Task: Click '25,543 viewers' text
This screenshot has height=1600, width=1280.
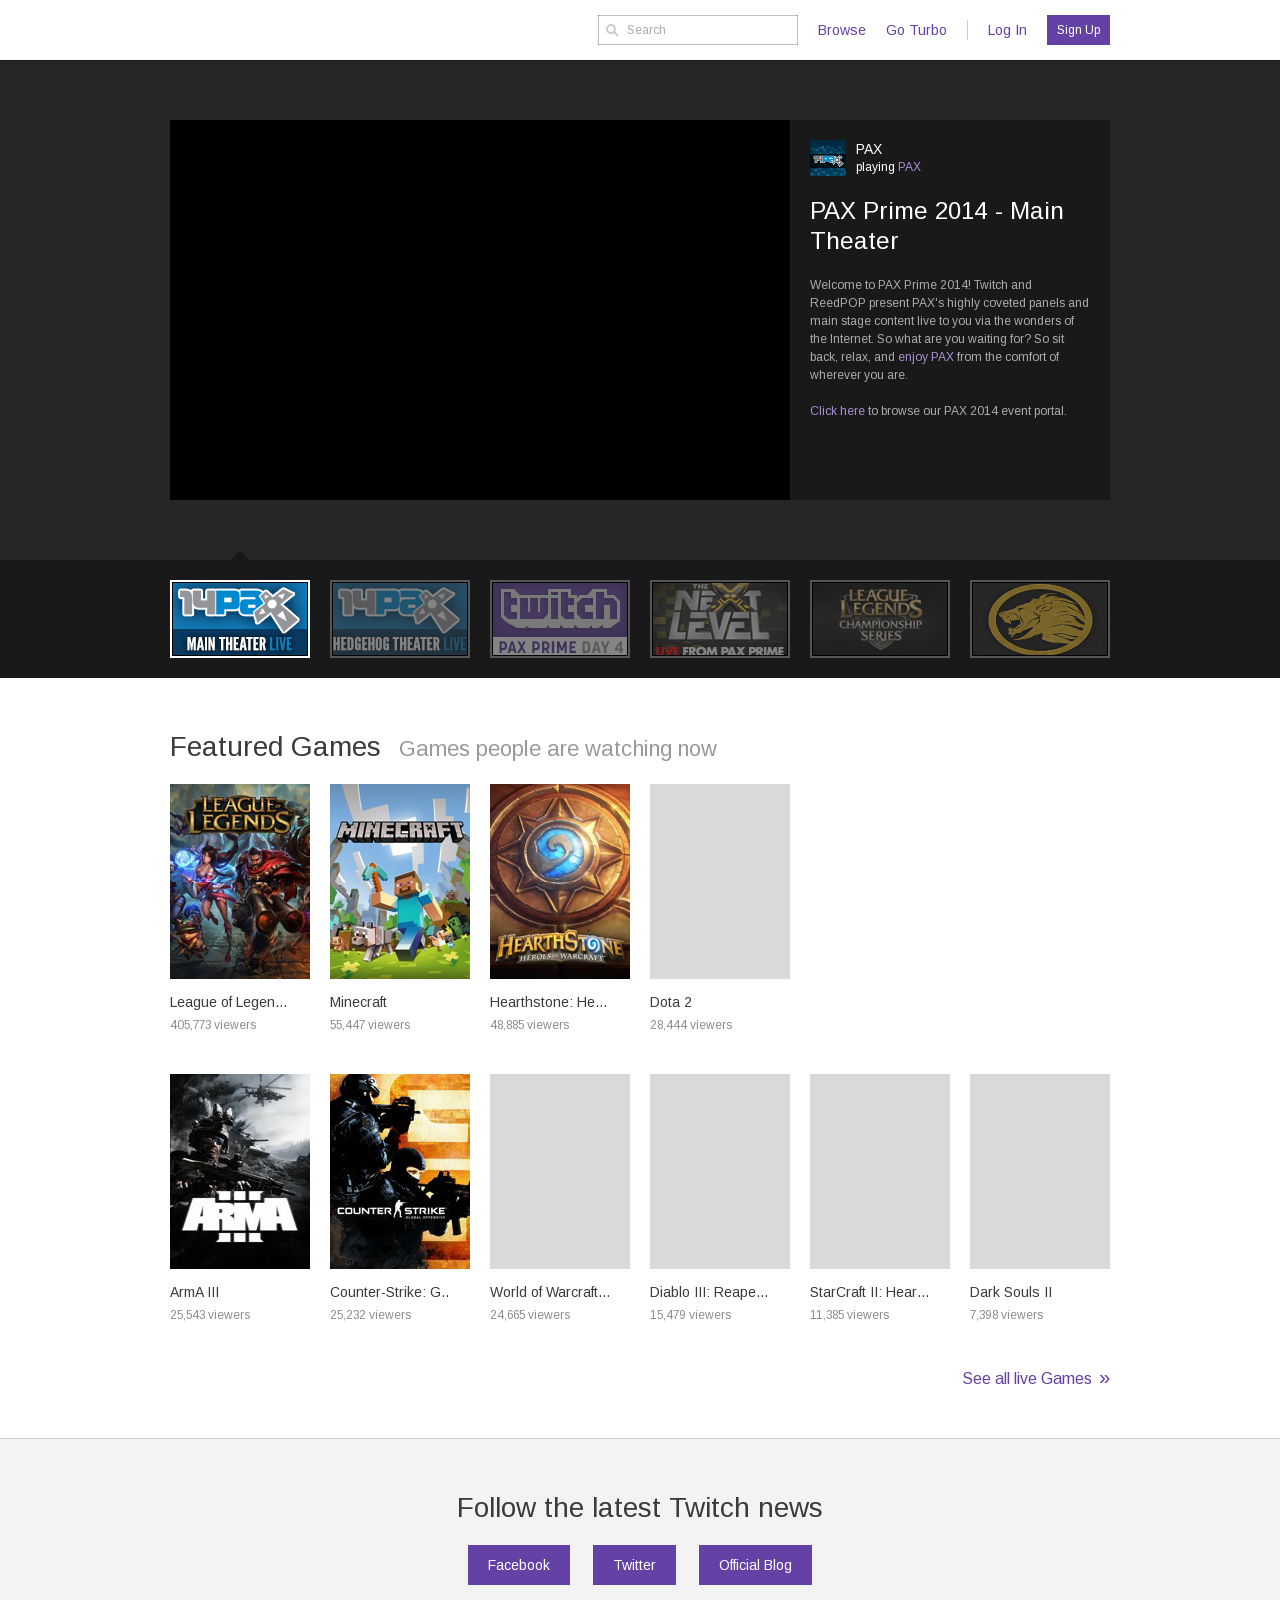Action: pos(210,1315)
